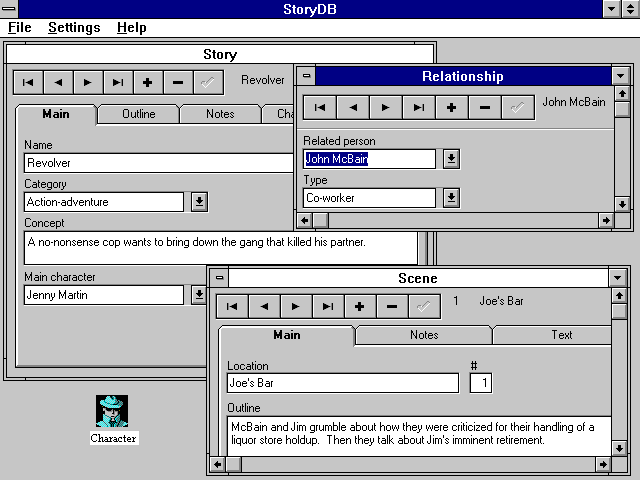Image resolution: width=640 pixels, height=480 pixels.
Task: Add a new Scene record
Action: point(359,306)
